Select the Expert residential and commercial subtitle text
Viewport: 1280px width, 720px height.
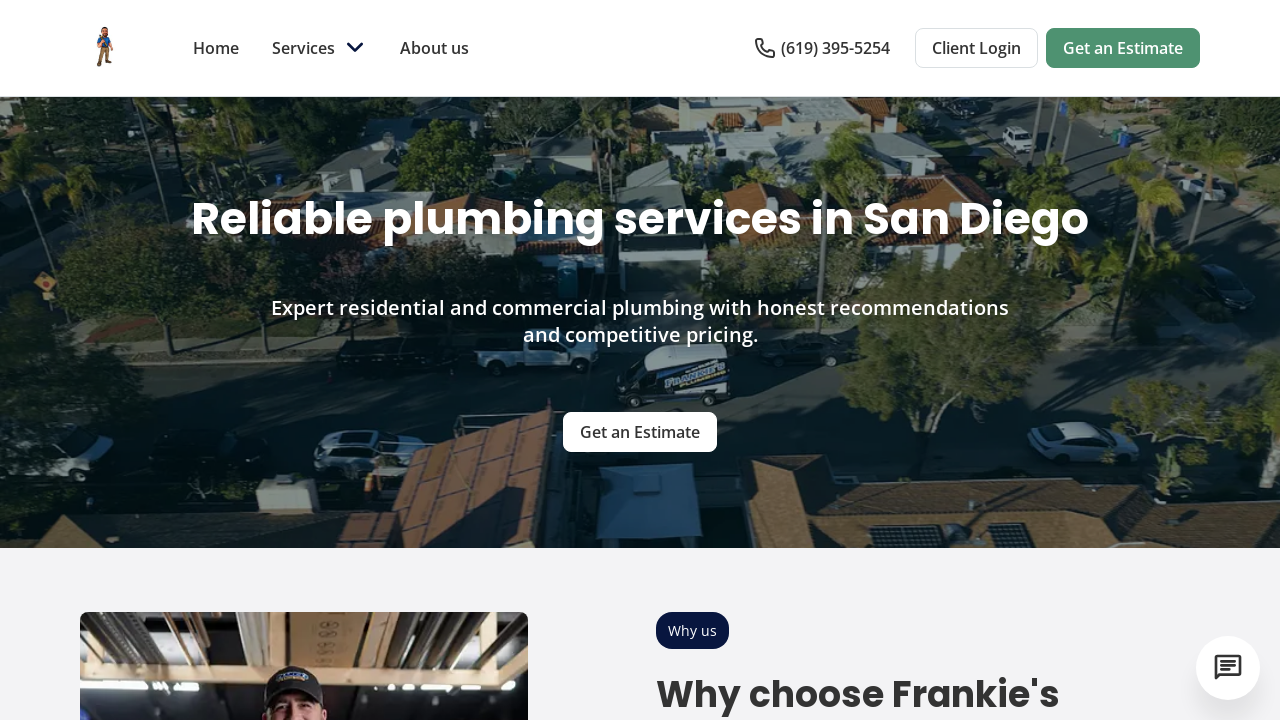coord(640,321)
